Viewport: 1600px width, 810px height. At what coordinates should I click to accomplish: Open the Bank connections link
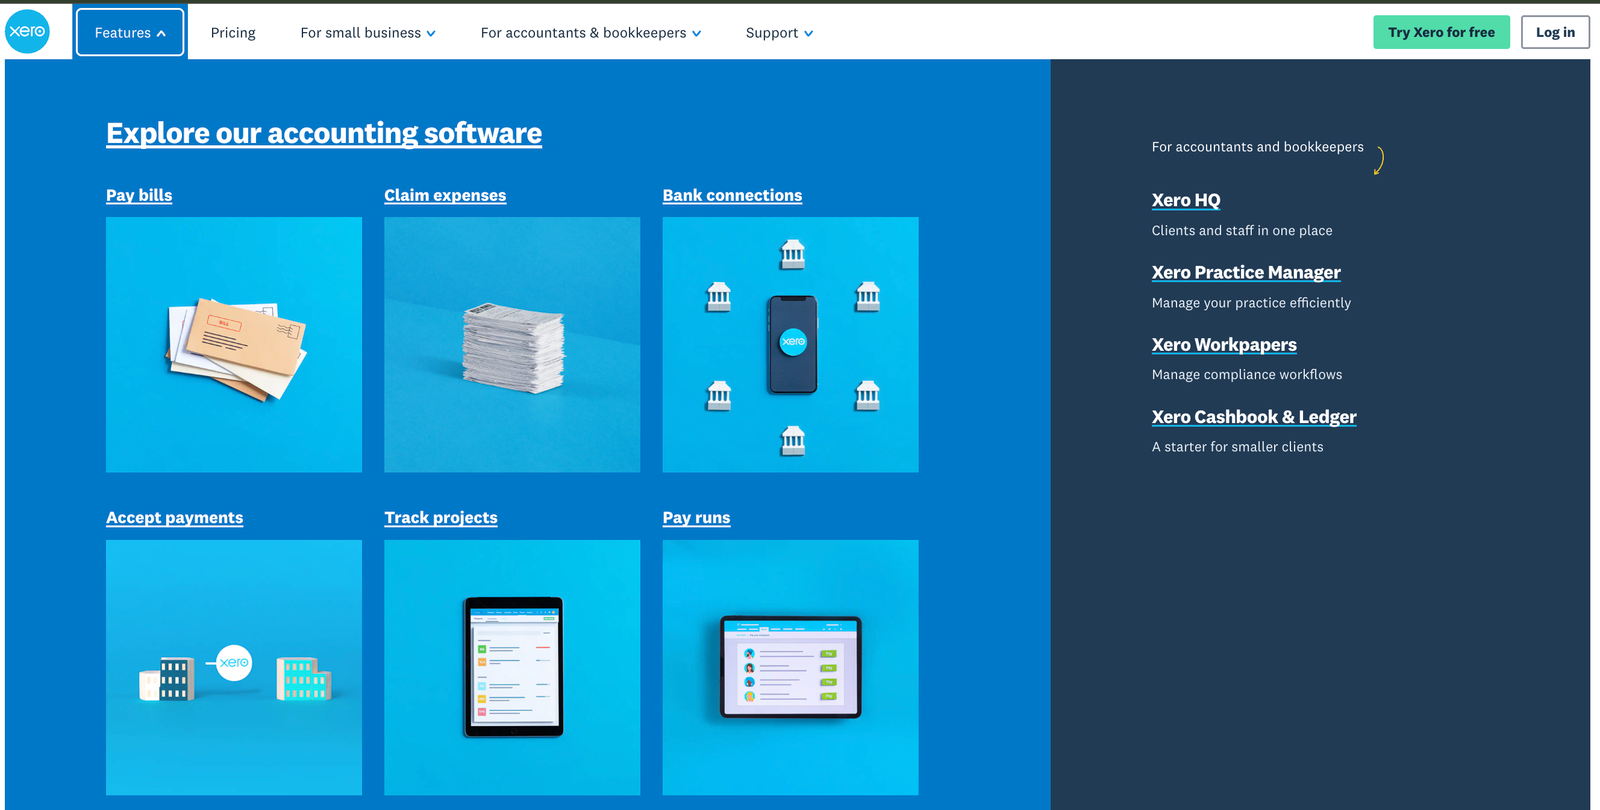(x=732, y=195)
